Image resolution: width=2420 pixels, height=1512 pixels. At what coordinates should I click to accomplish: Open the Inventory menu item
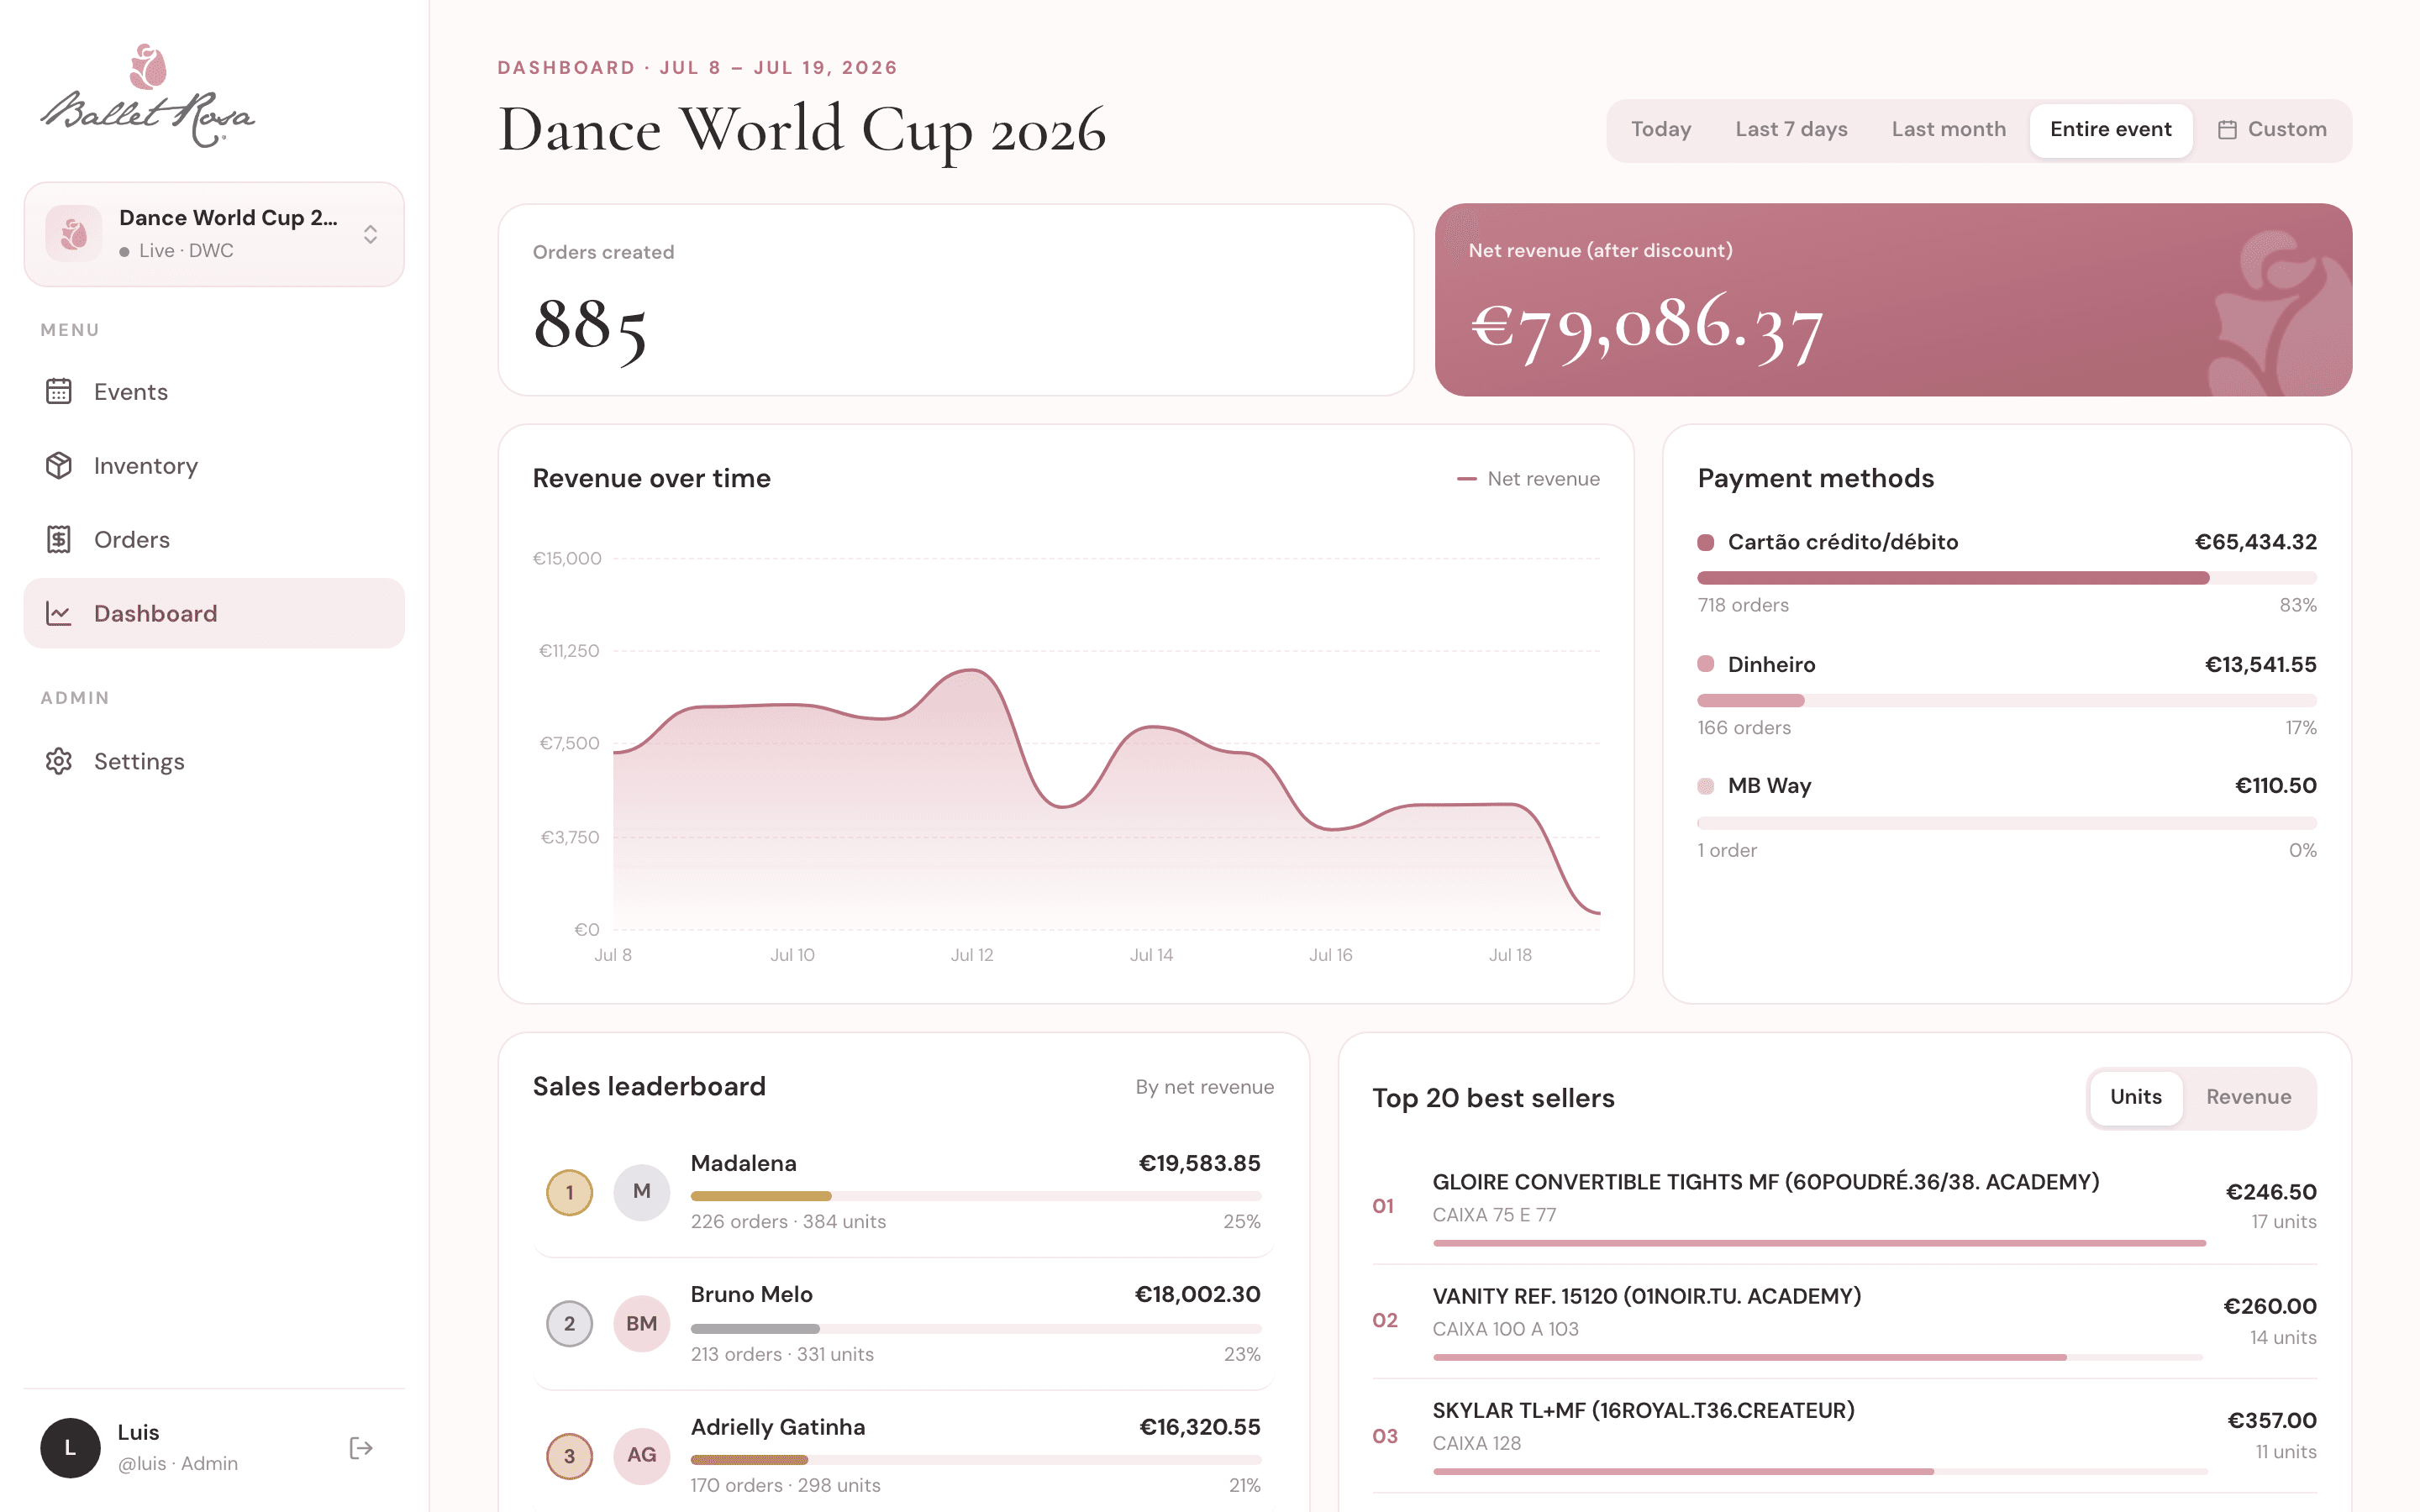pyautogui.click(x=214, y=465)
